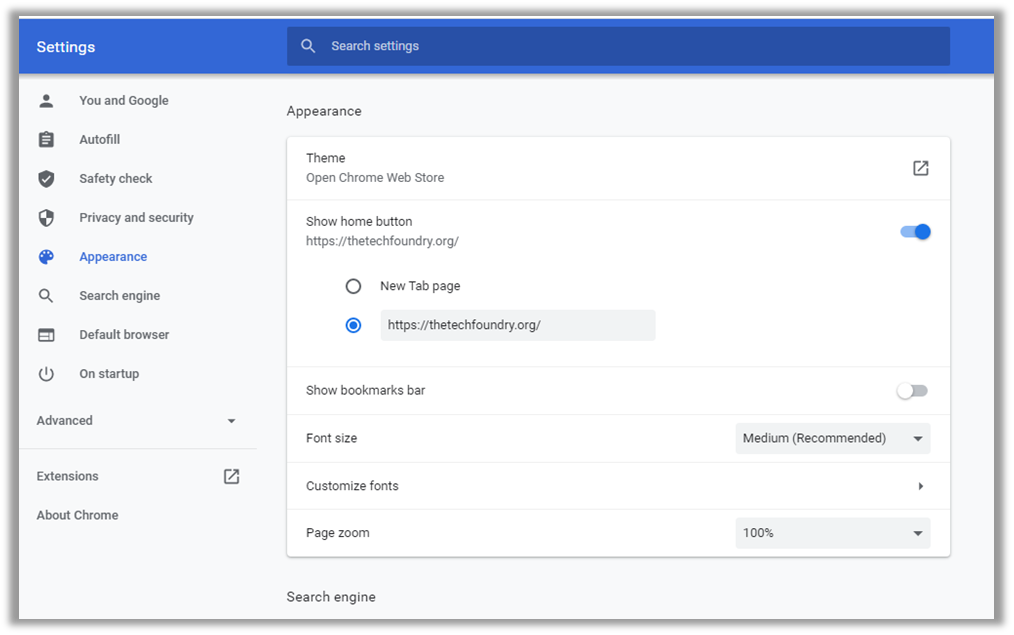Go to On startup settings

[x=109, y=374]
